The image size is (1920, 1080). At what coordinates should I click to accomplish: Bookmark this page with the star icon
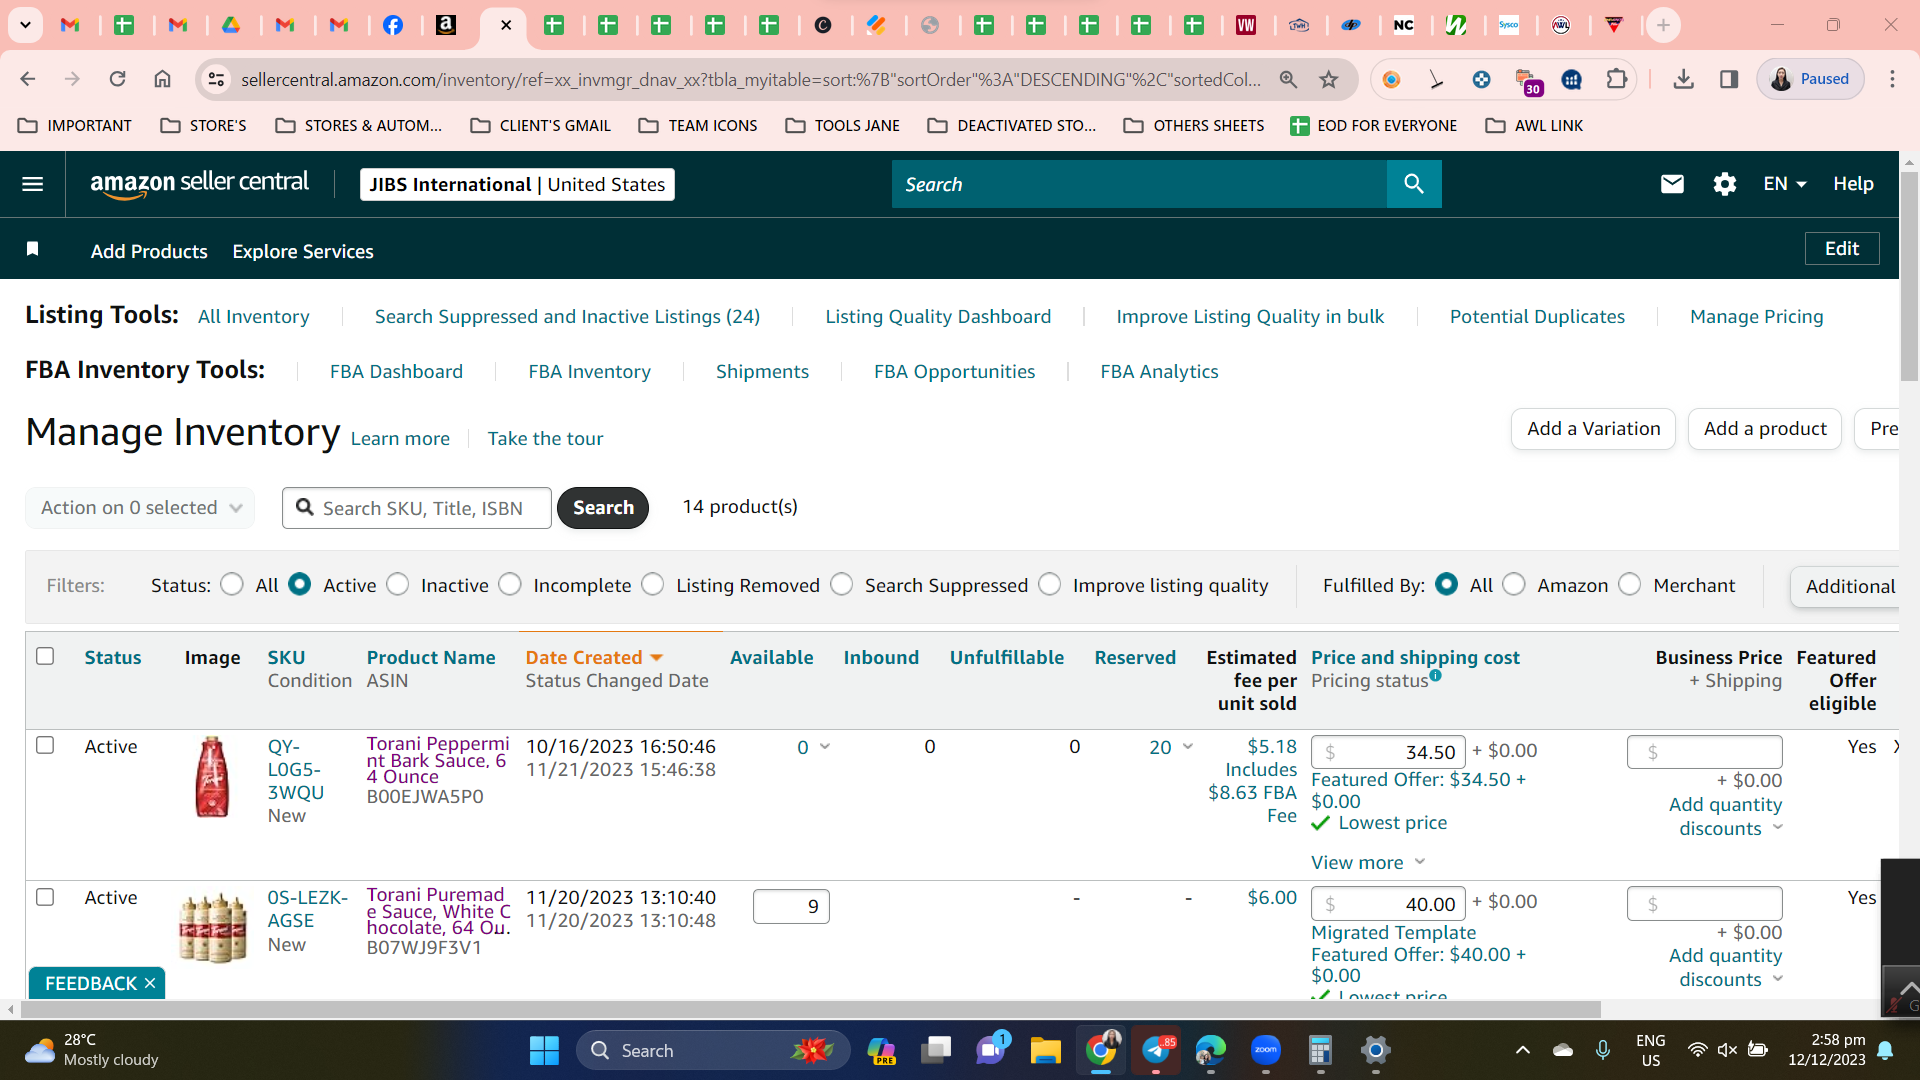point(1328,79)
